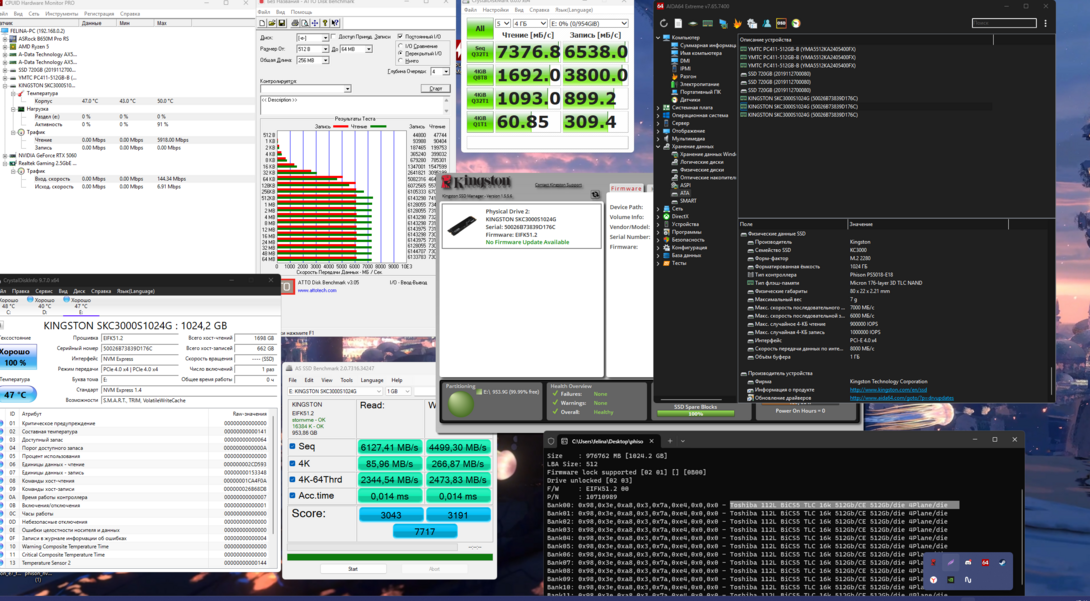The width and height of the screenshot is (1090, 601).
Task: Uncheck the Seq test in AS SSD
Action: pyautogui.click(x=293, y=447)
